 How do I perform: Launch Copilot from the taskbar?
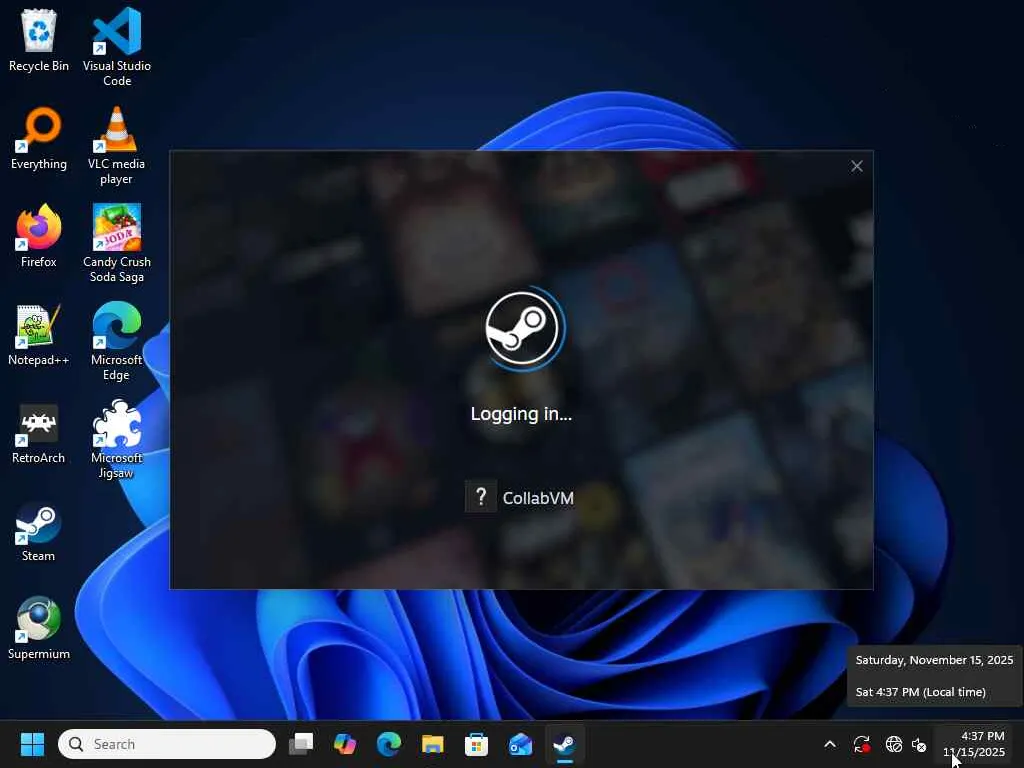(x=345, y=744)
